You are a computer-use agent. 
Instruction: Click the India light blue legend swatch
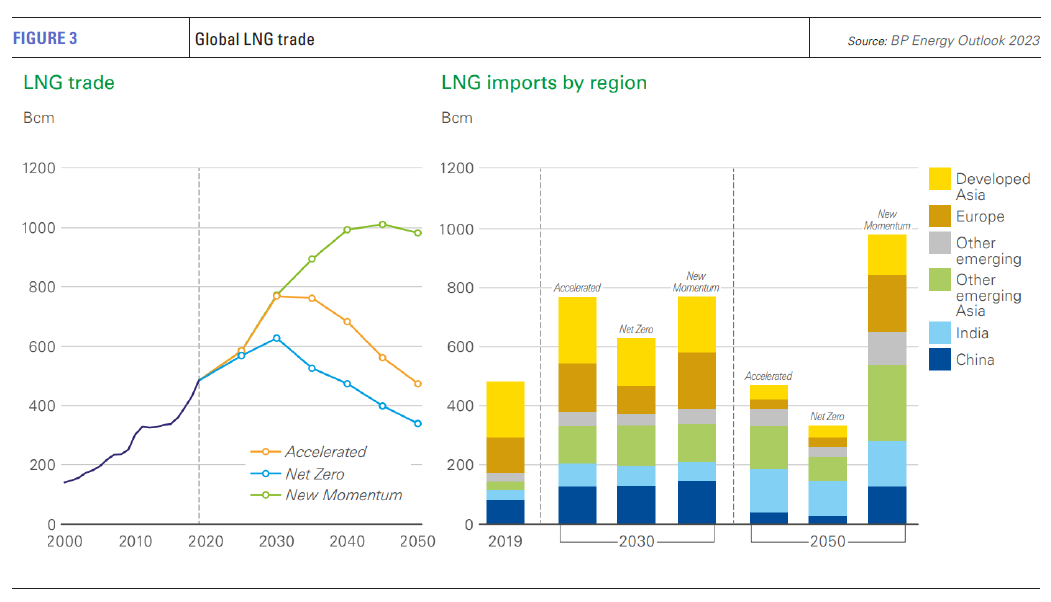click(x=940, y=333)
